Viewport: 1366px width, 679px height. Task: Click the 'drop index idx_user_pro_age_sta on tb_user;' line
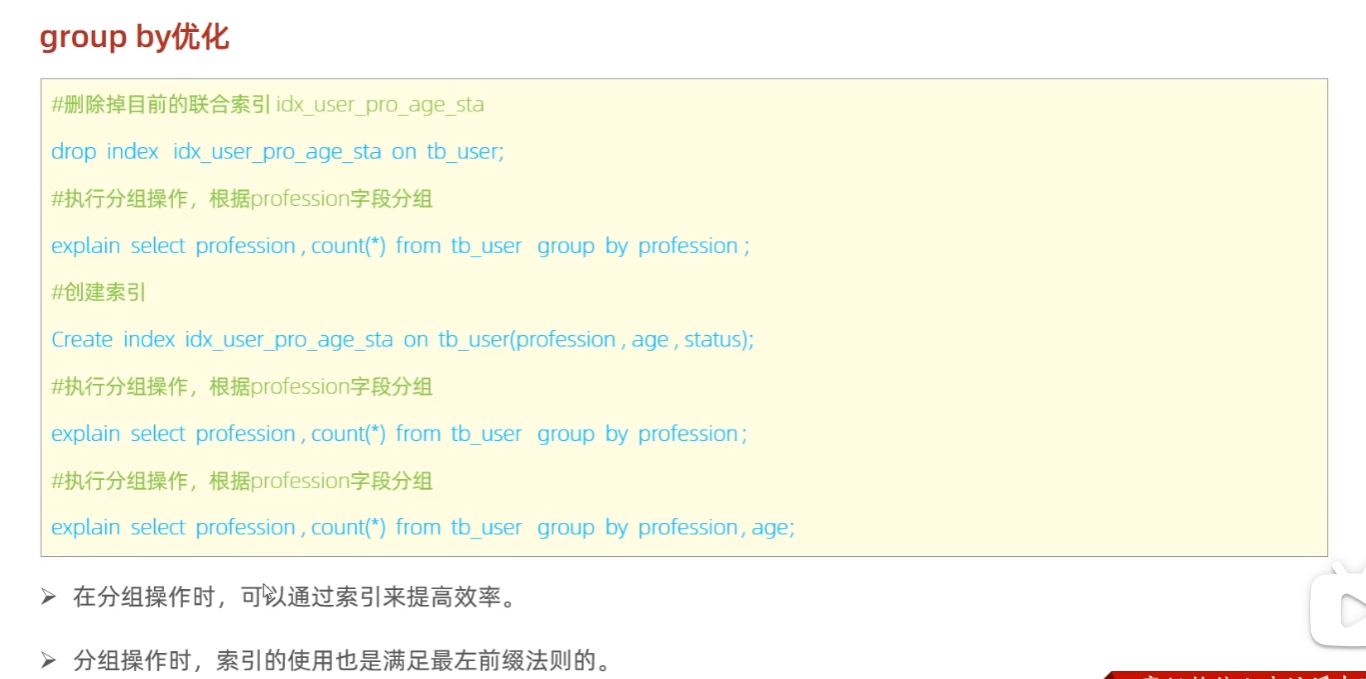pyautogui.click(x=278, y=151)
